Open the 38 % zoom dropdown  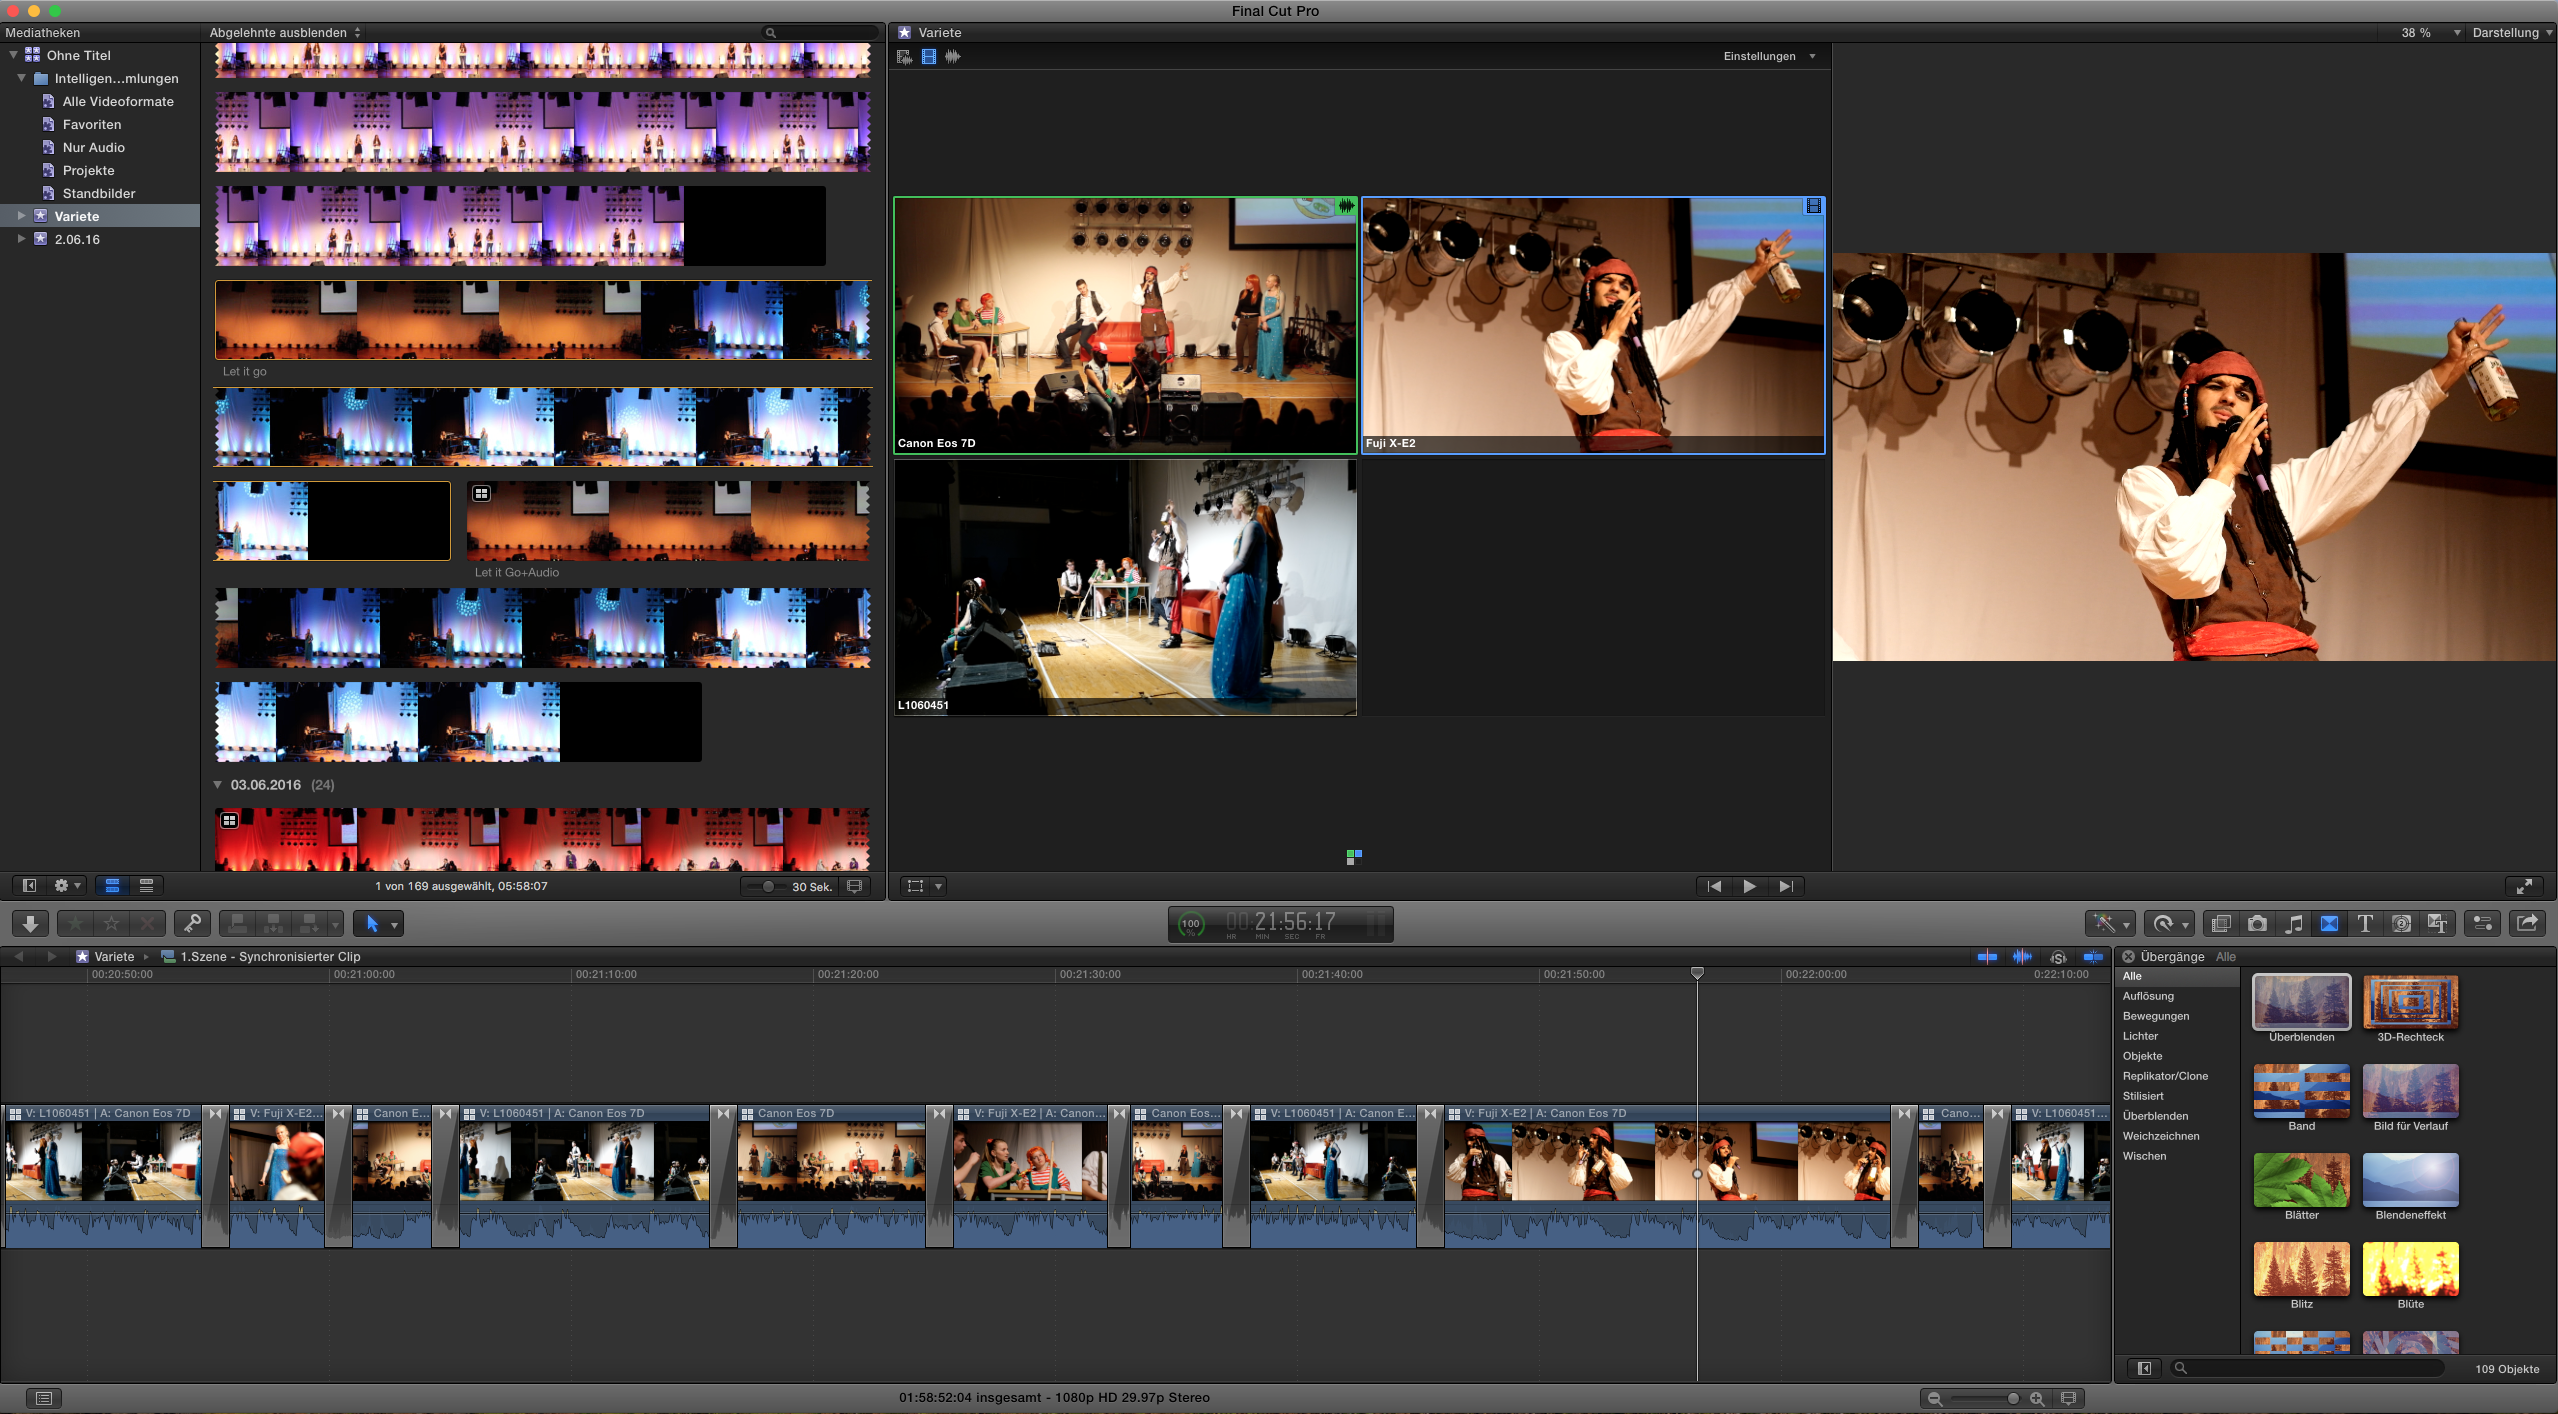[x=2430, y=33]
